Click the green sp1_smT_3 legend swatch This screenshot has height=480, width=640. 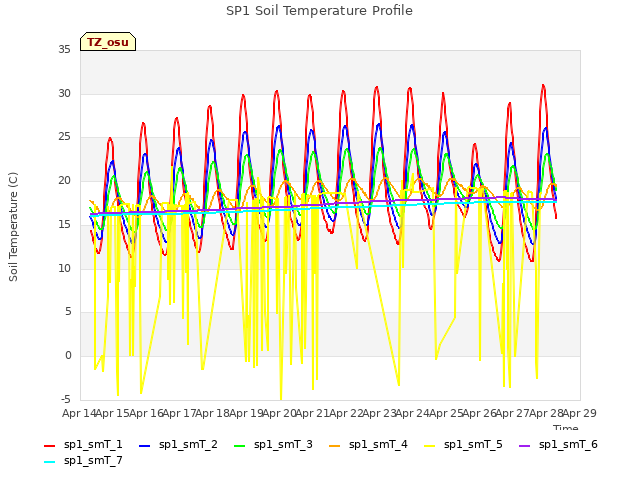pyautogui.click(x=240, y=446)
